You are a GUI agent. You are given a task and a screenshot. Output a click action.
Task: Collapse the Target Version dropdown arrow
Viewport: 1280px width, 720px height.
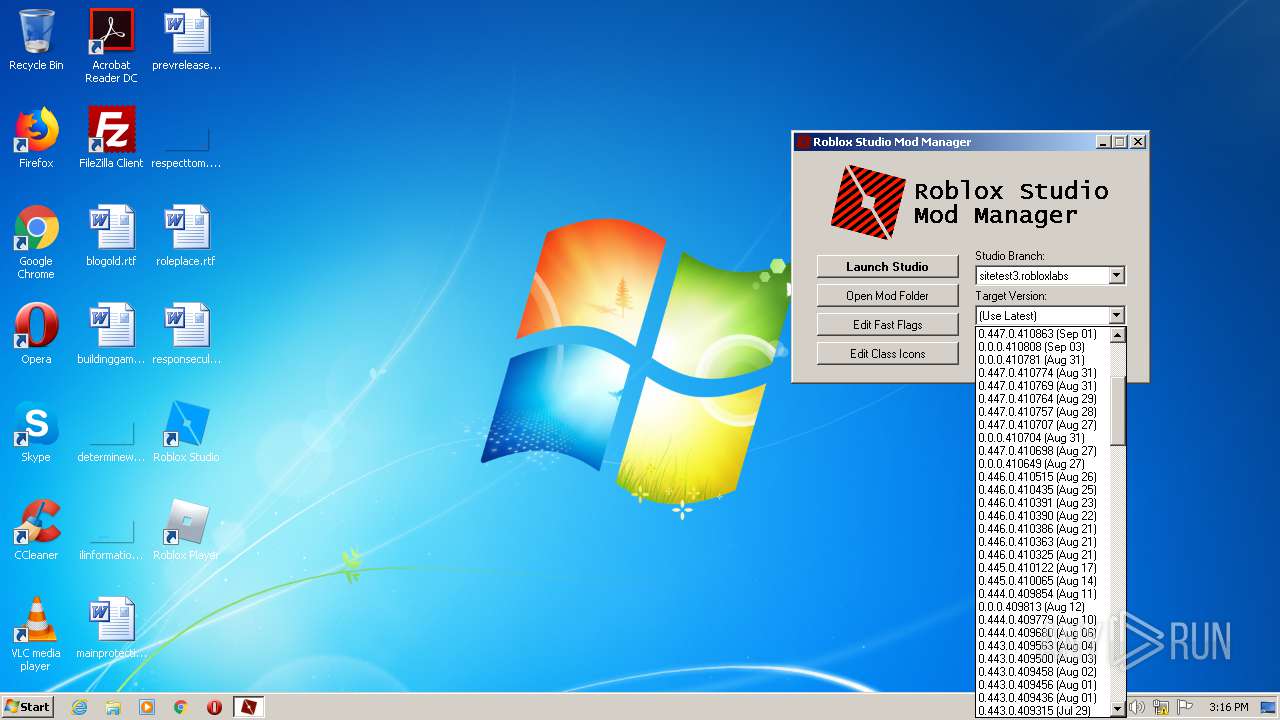(x=1116, y=315)
